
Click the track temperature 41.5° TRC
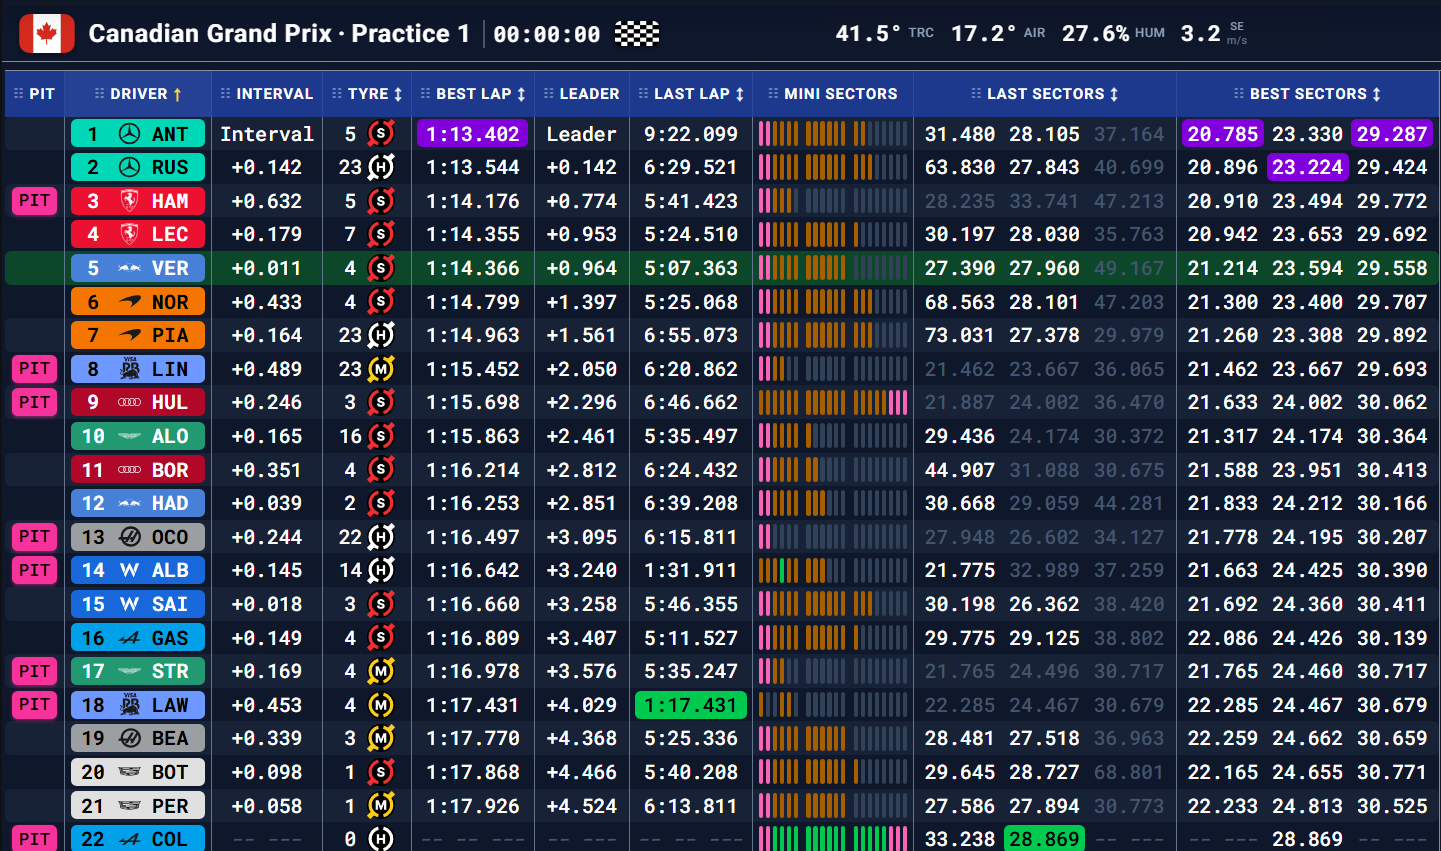point(885,33)
